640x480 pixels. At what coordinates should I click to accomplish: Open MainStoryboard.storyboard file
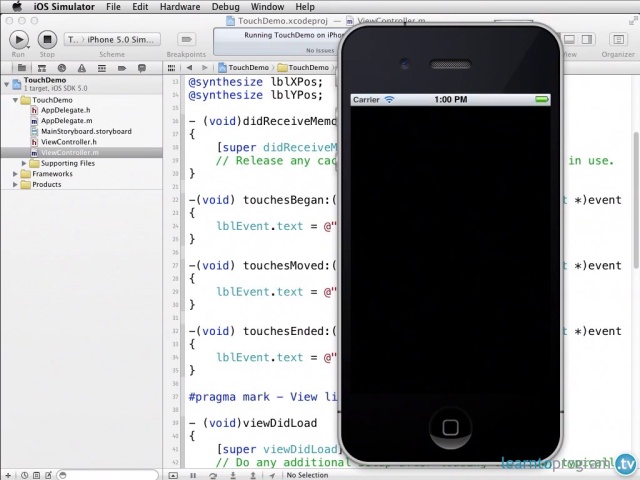[x=81, y=131]
